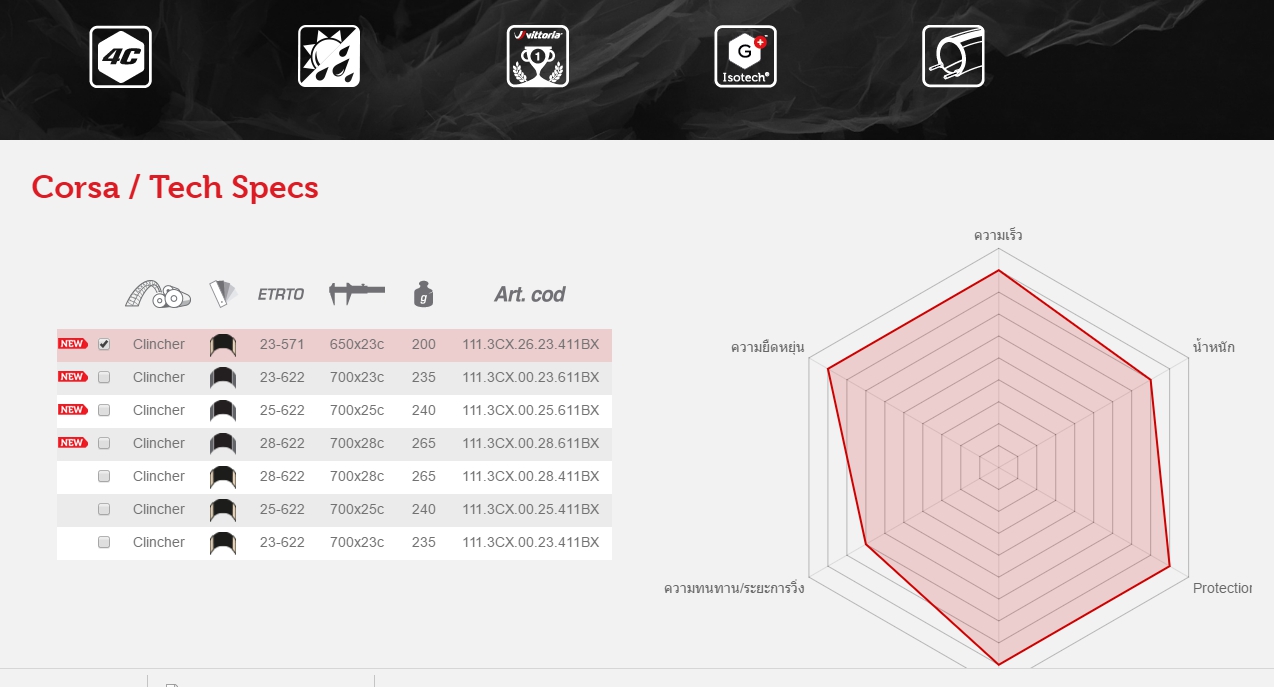Select article code 111.3CX.00.28.611BX
1274x687 pixels.
click(x=531, y=443)
